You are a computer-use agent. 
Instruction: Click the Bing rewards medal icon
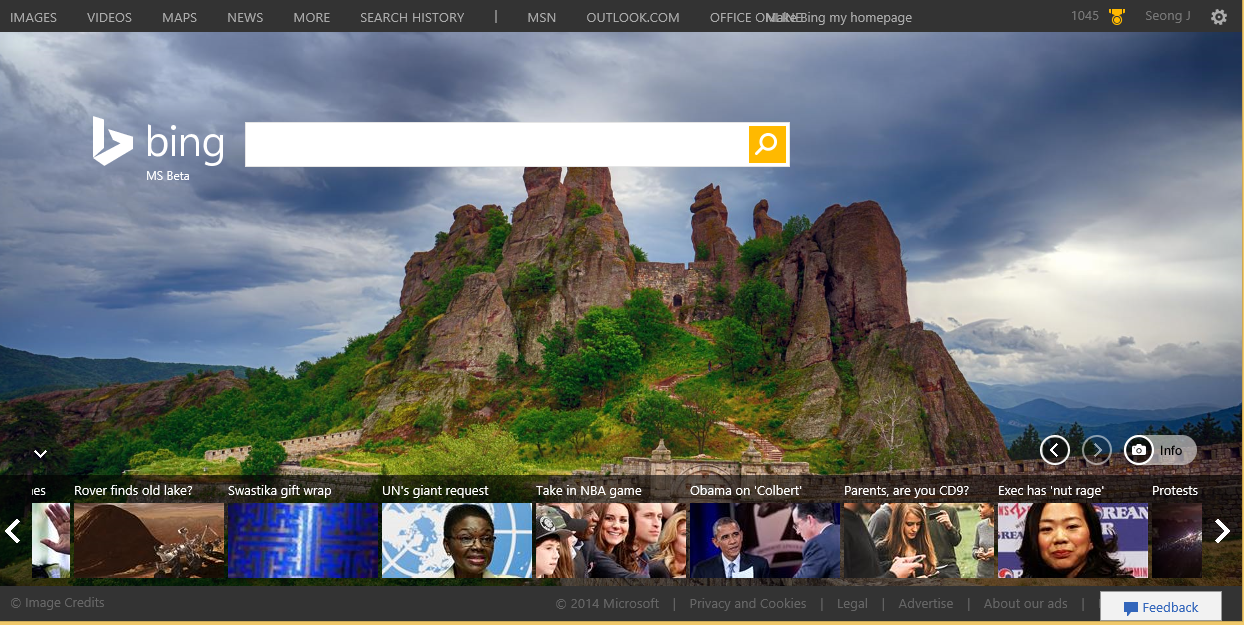point(1117,17)
